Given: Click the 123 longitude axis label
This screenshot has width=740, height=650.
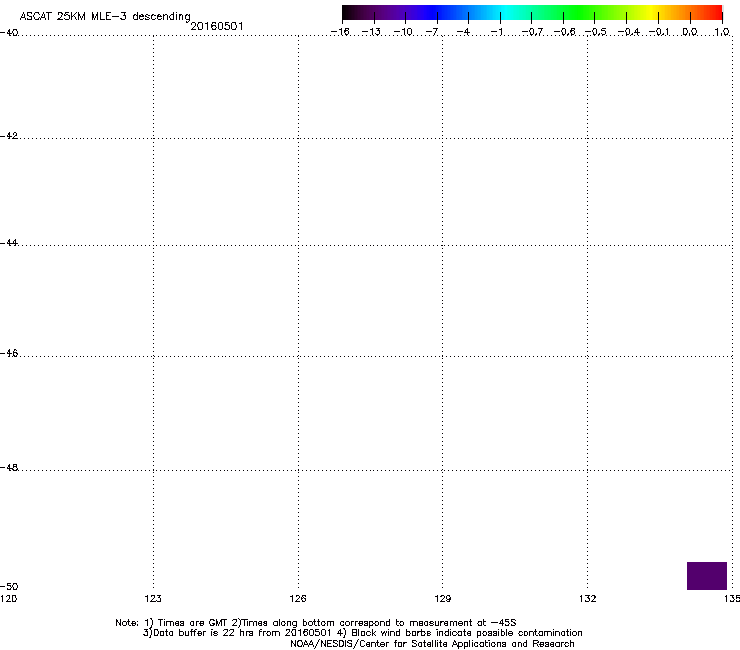Looking at the screenshot, I should [x=153, y=599].
